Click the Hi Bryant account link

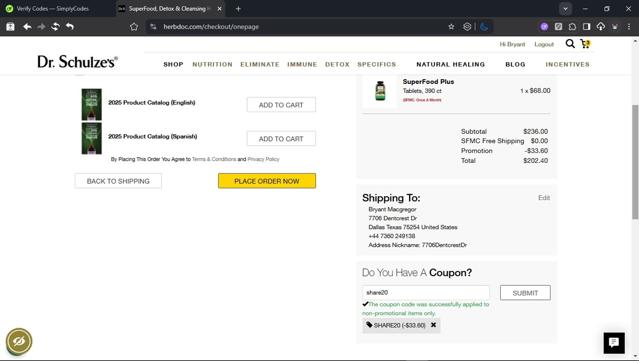(x=512, y=44)
